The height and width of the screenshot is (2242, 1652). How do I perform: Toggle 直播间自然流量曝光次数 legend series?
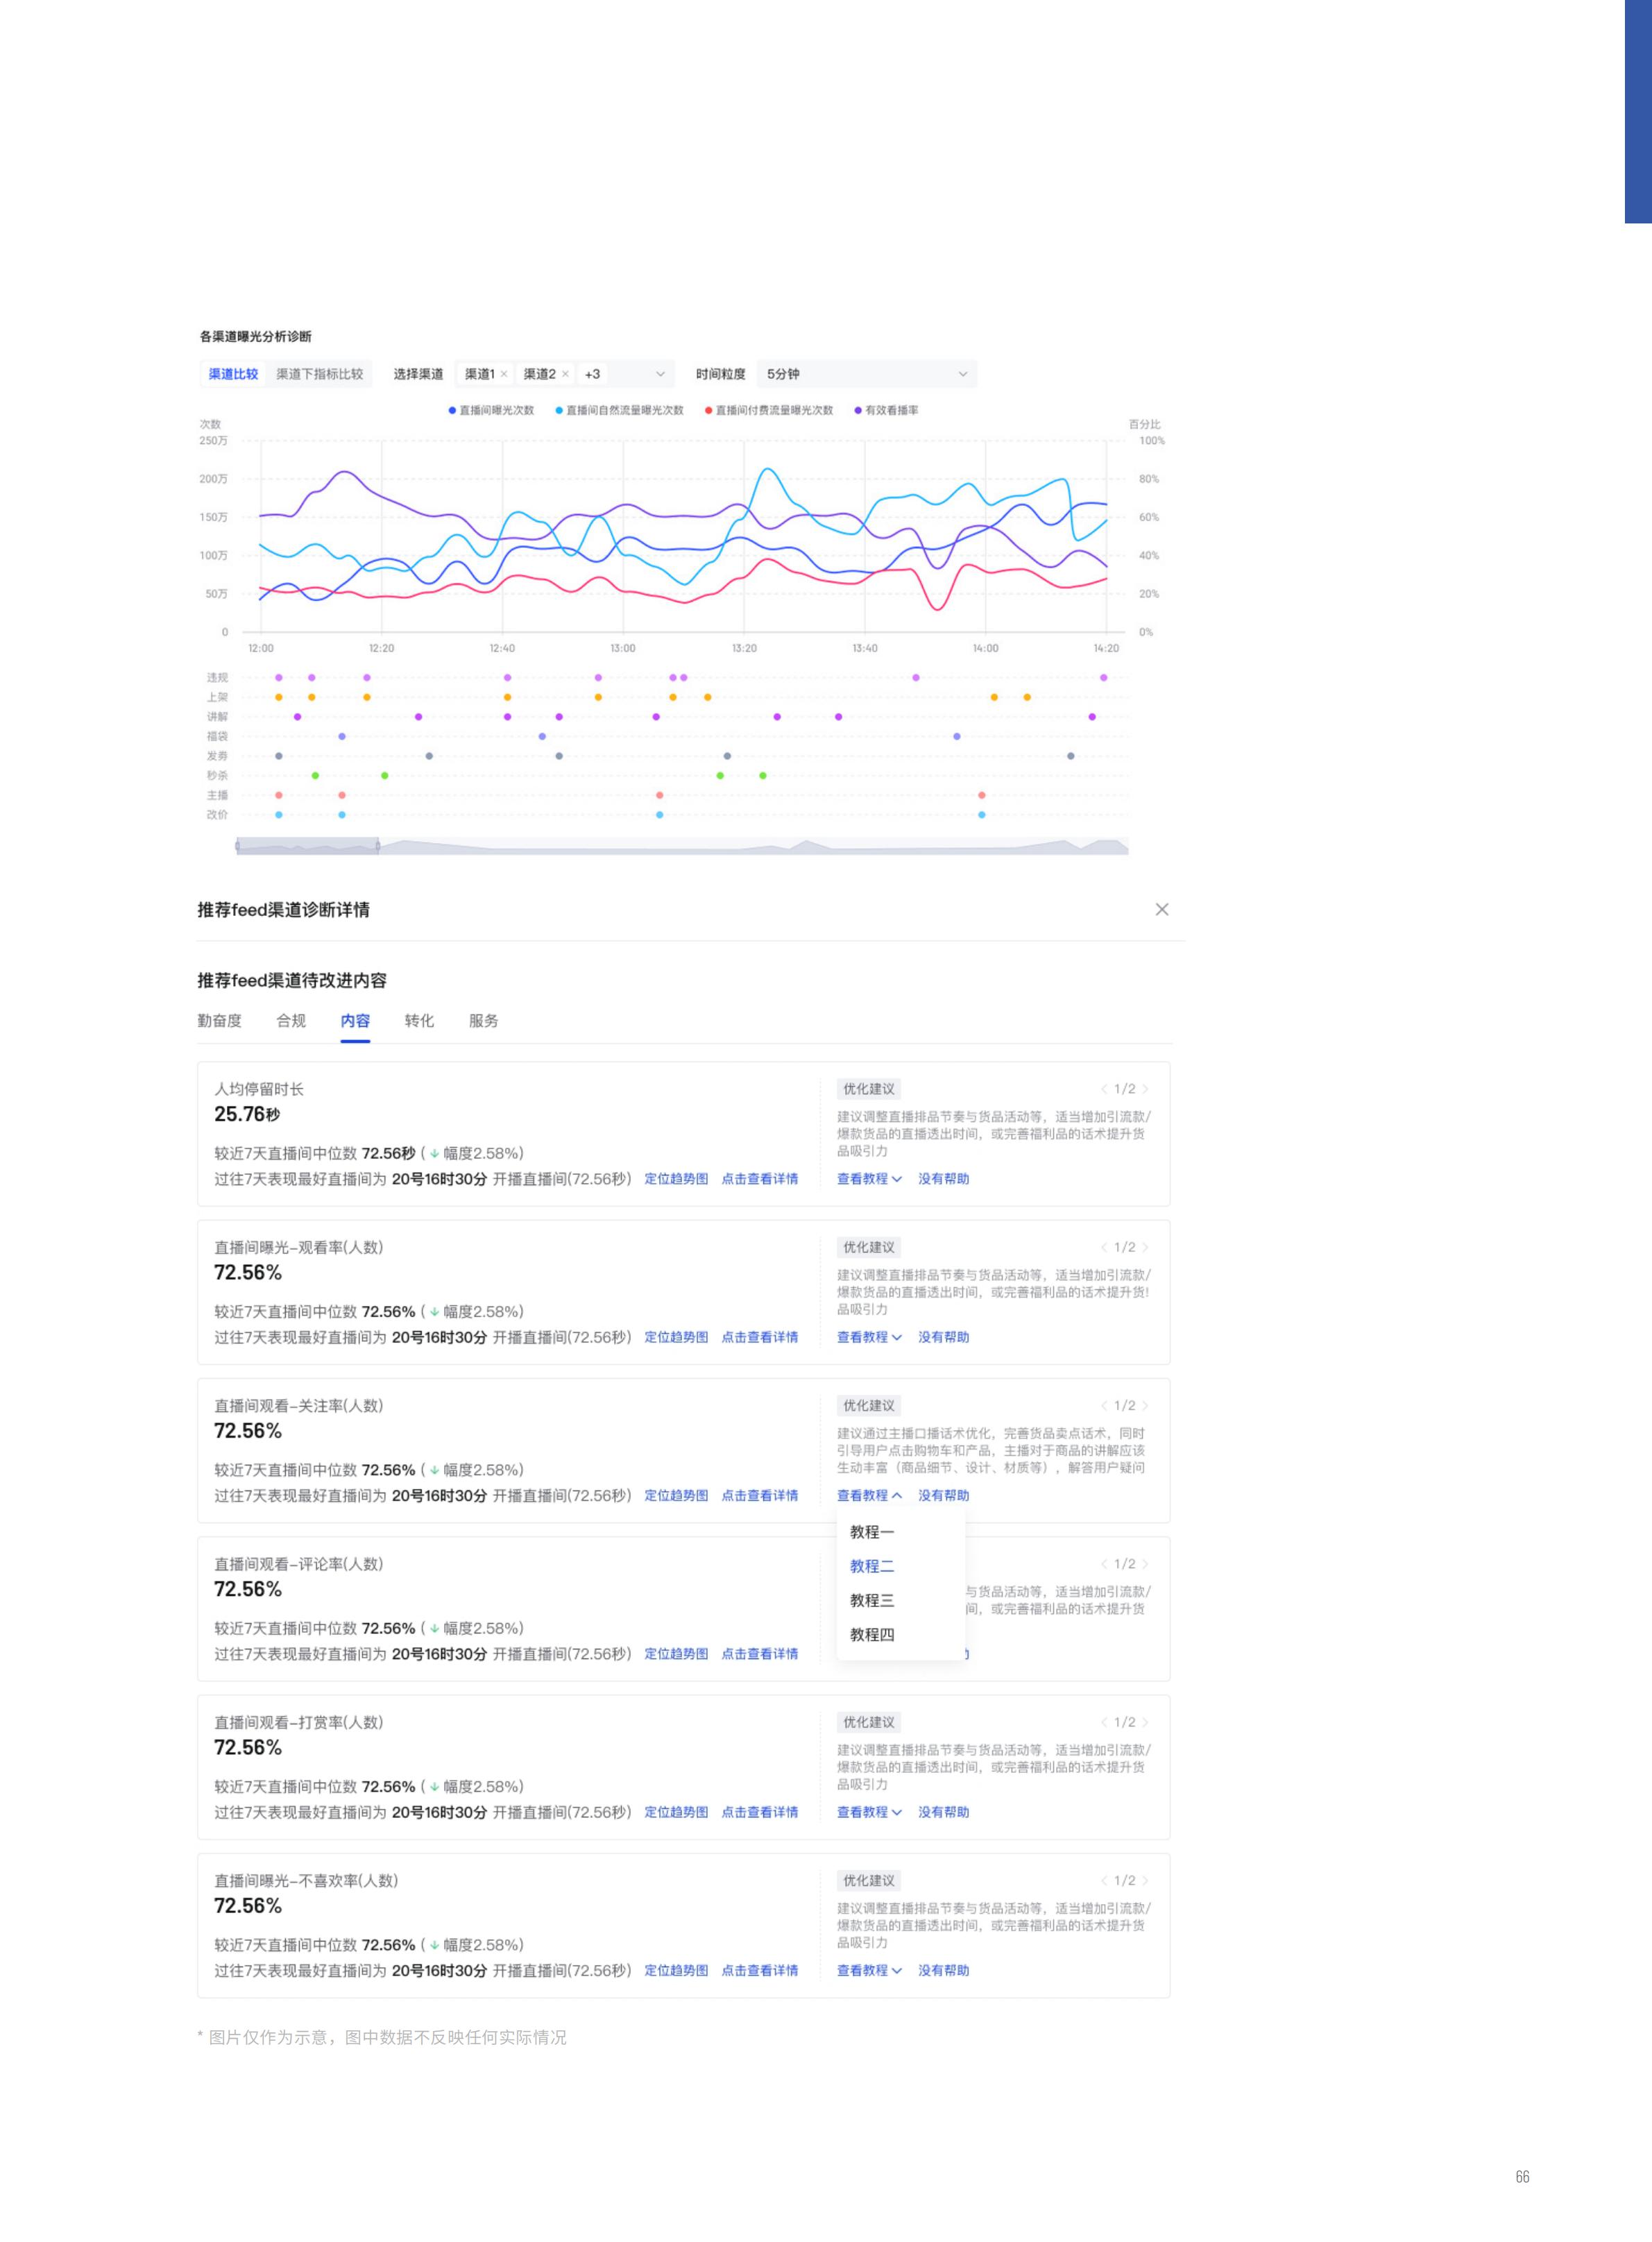click(x=619, y=410)
